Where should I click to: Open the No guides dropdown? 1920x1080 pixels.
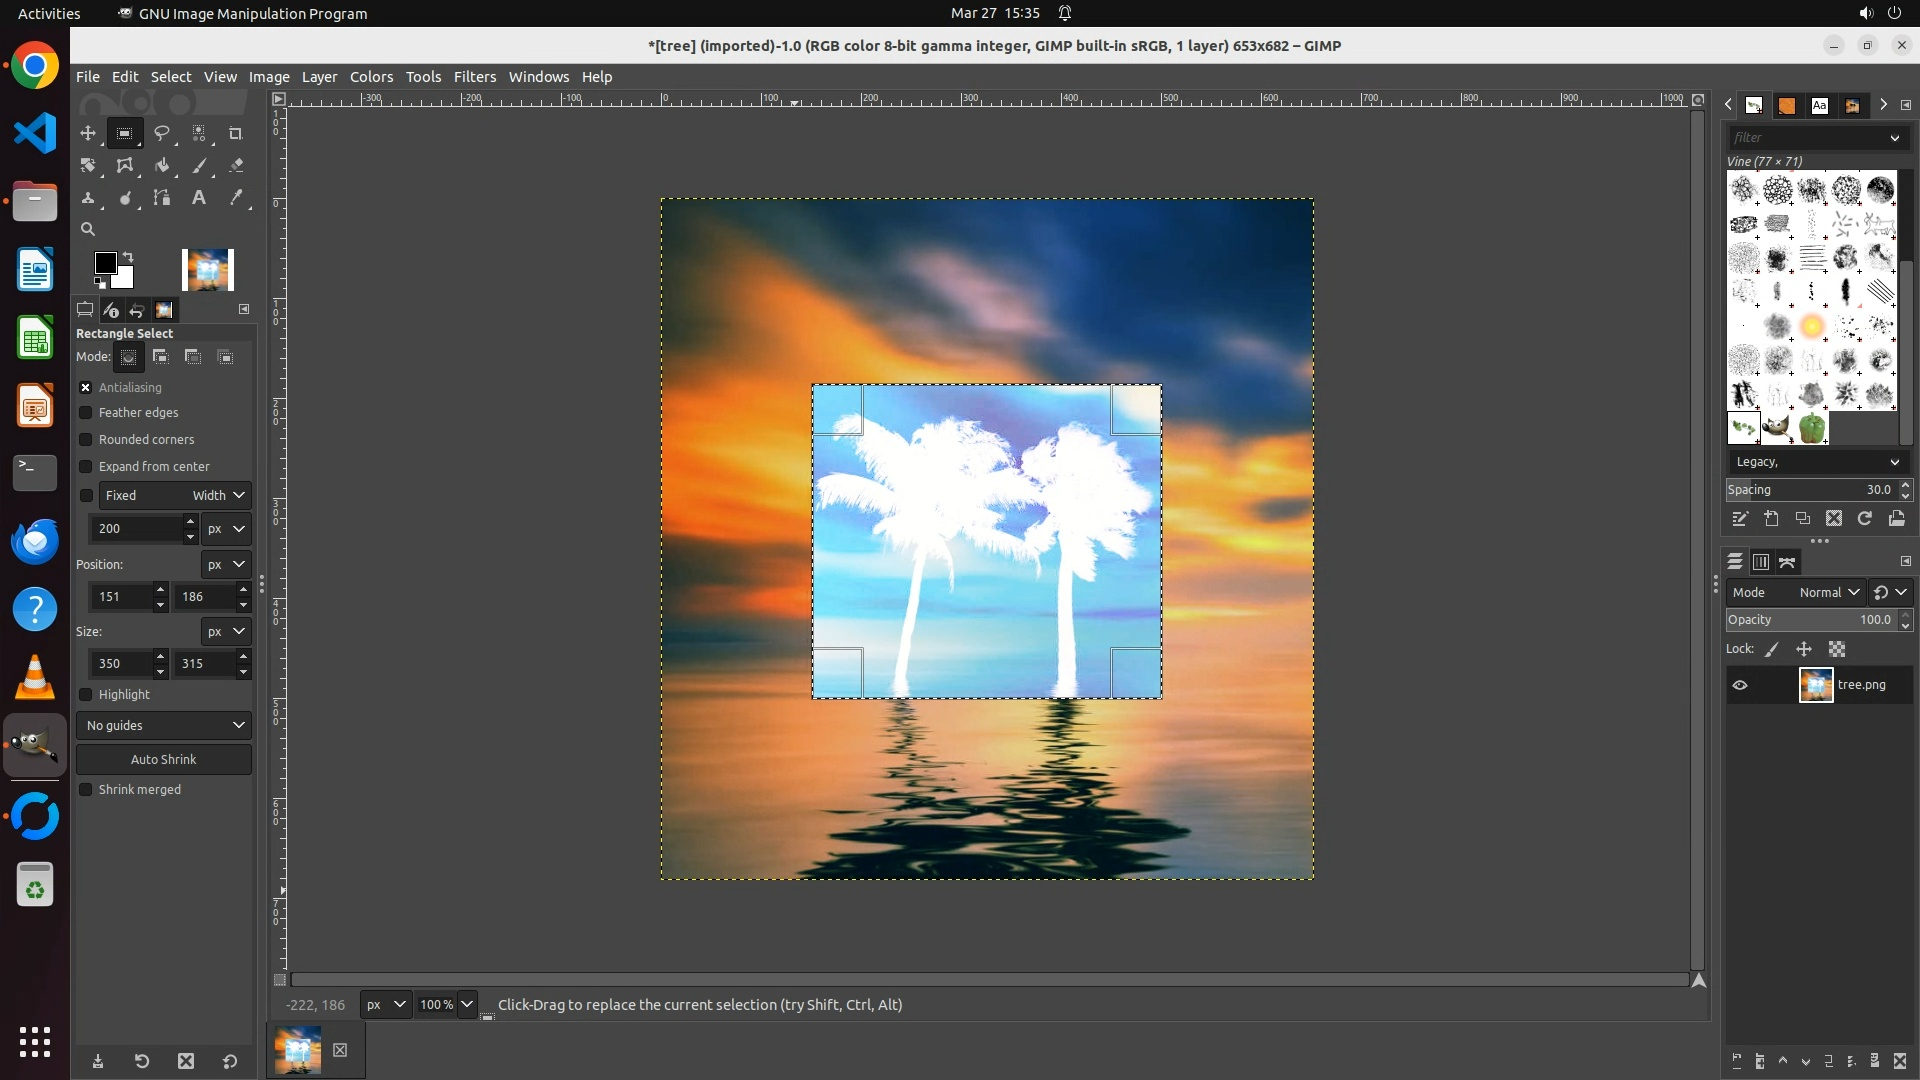coord(164,726)
